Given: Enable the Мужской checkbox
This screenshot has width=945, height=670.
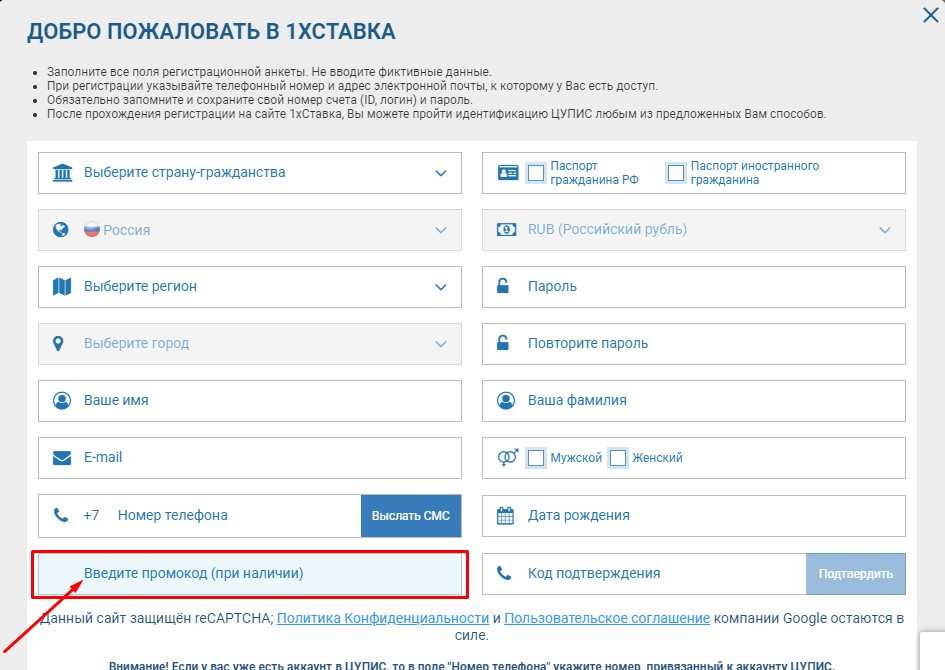Looking at the screenshot, I should click(x=536, y=458).
